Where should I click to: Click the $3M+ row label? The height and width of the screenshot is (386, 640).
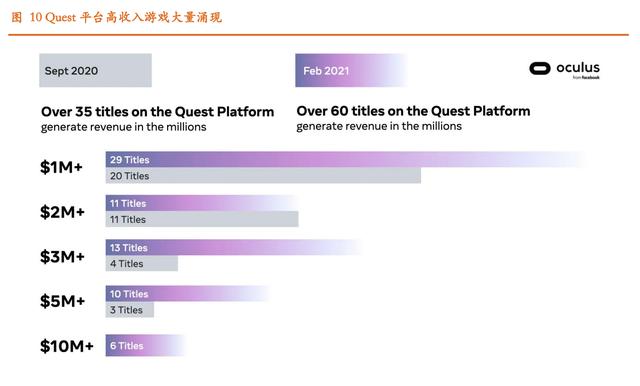tap(62, 256)
